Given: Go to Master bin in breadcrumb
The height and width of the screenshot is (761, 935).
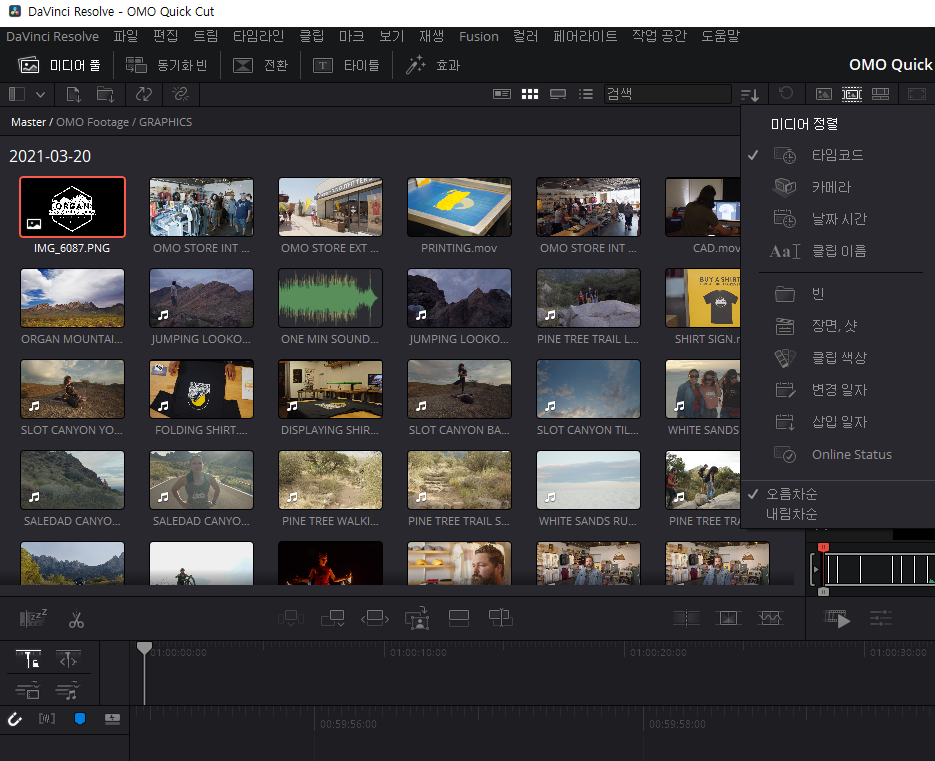Looking at the screenshot, I should point(28,122).
